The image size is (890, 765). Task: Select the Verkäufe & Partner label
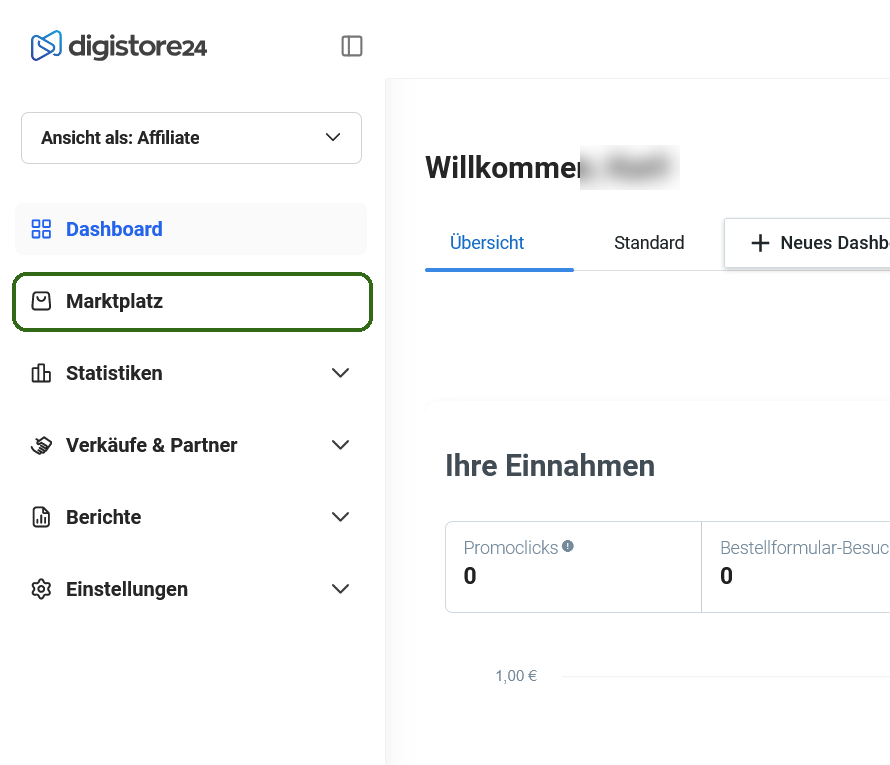(x=152, y=445)
